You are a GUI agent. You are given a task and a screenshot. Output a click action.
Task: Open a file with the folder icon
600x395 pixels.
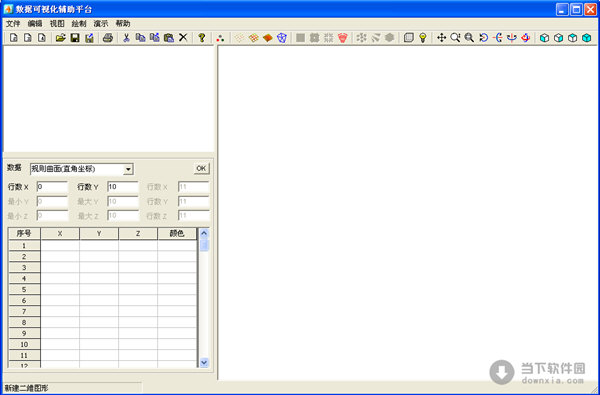[60, 38]
